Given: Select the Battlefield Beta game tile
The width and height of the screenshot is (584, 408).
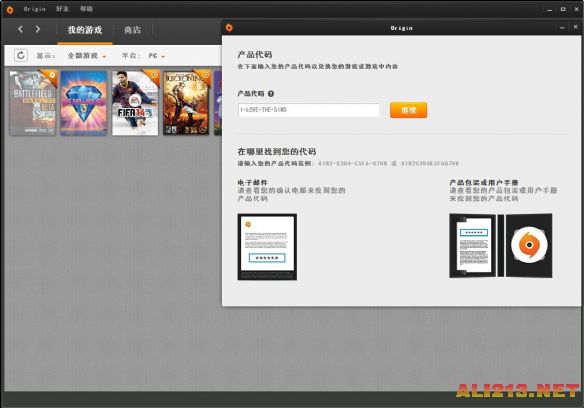Looking at the screenshot, I should pyautogui.click(x=33, y=103).
